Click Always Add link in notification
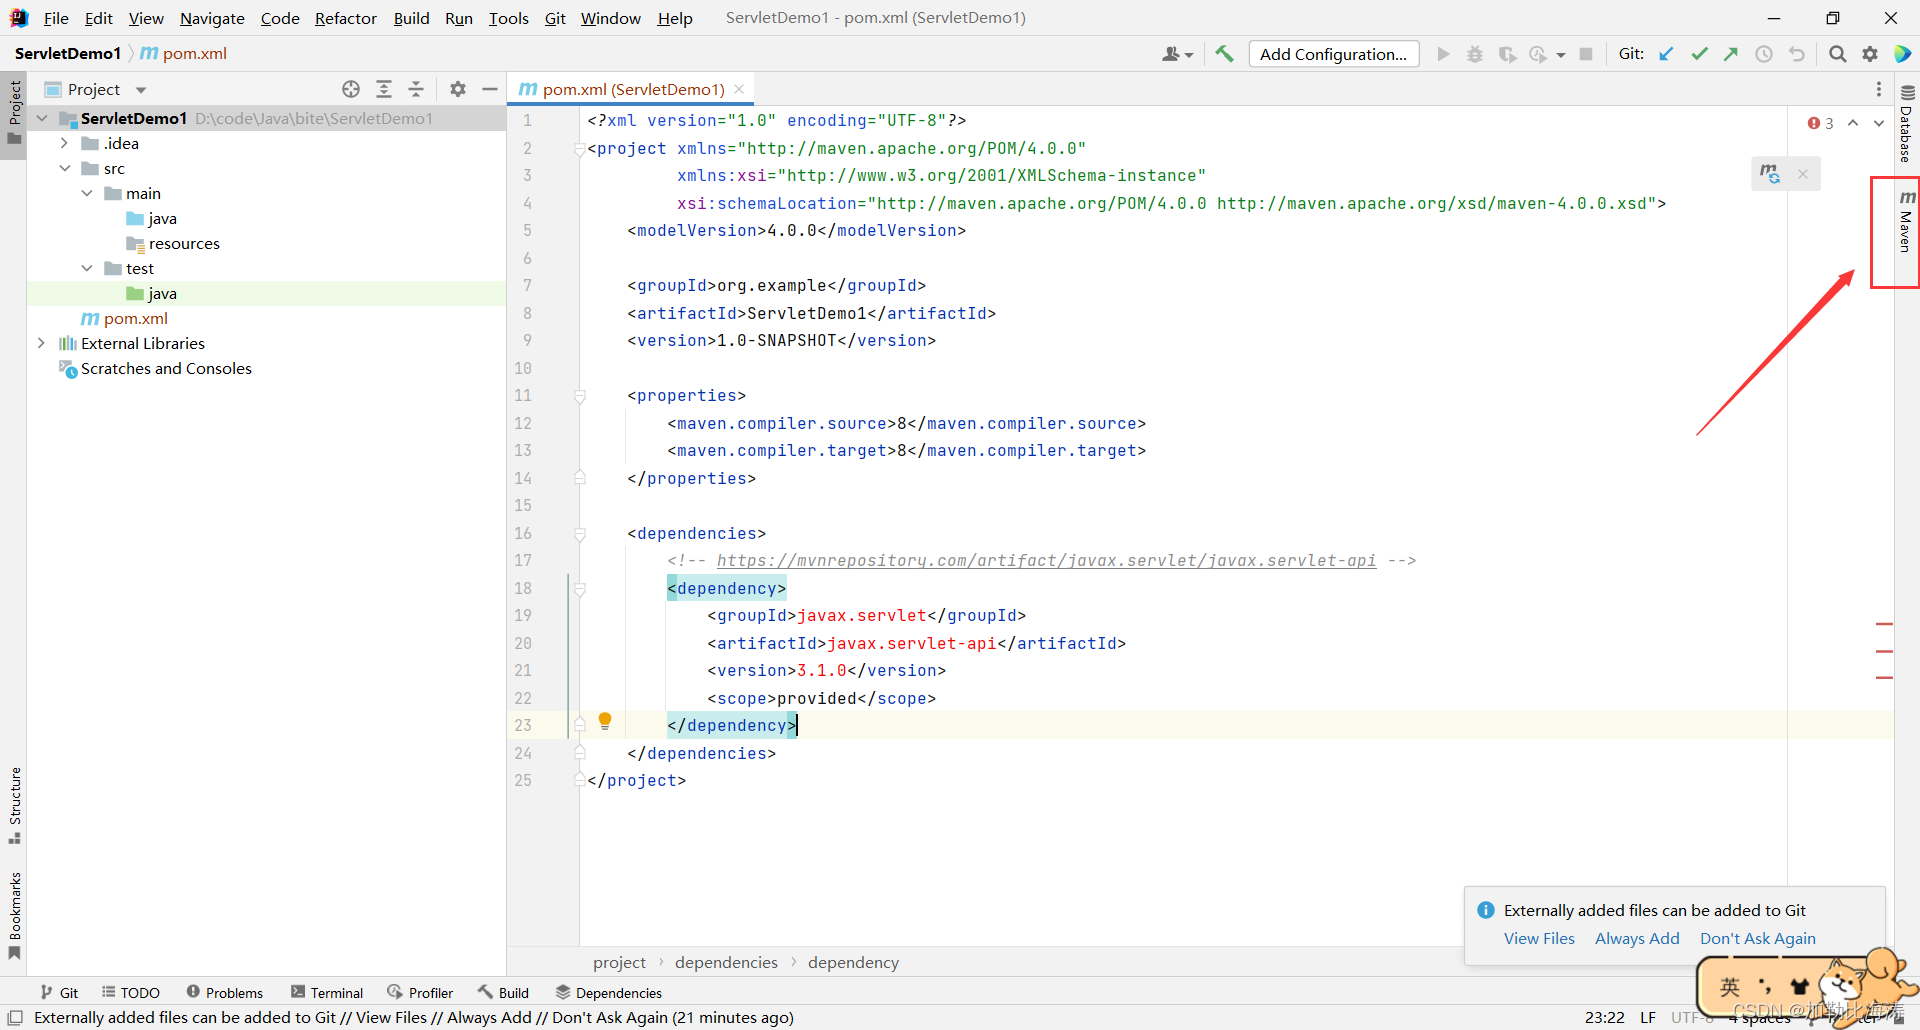 1637,938
